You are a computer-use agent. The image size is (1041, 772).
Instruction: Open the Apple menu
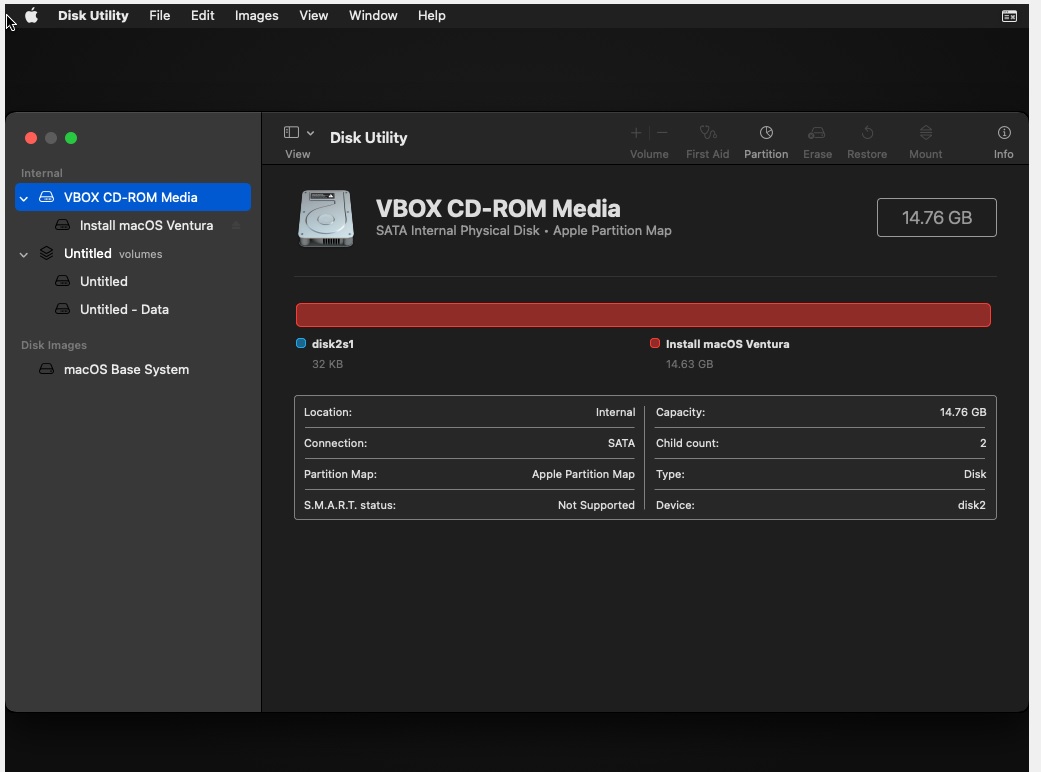32,16
